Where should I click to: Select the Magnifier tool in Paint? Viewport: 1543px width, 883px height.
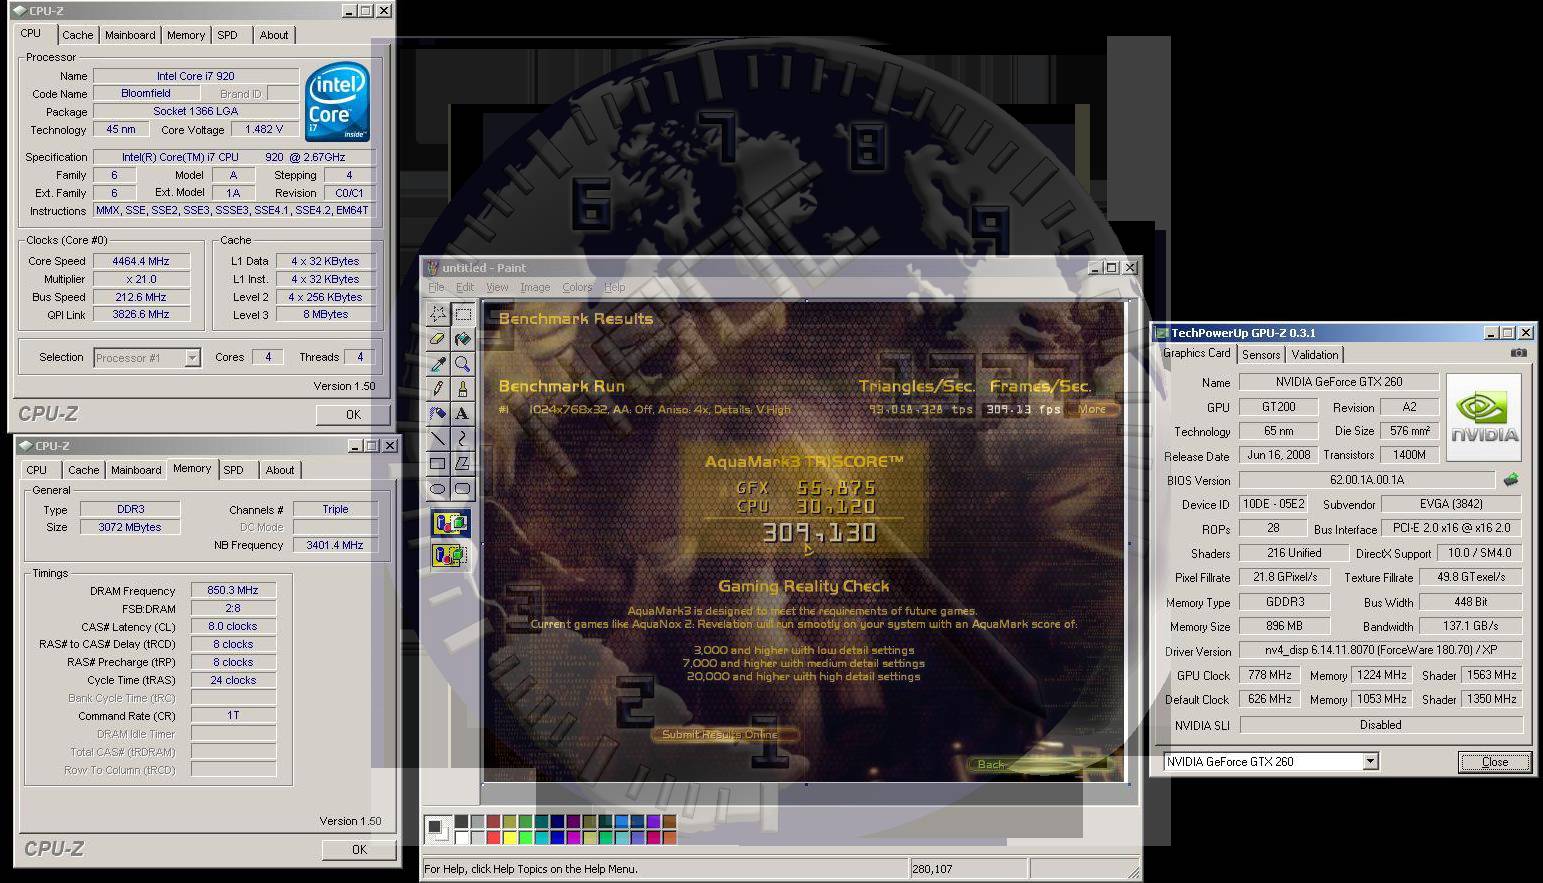(462, 364)
